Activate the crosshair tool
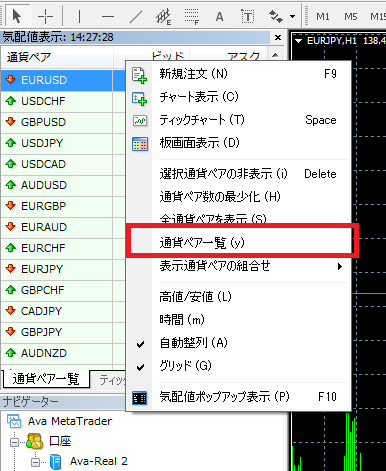Viewport: 386px width, 471px height. click(x=46, y=16)
